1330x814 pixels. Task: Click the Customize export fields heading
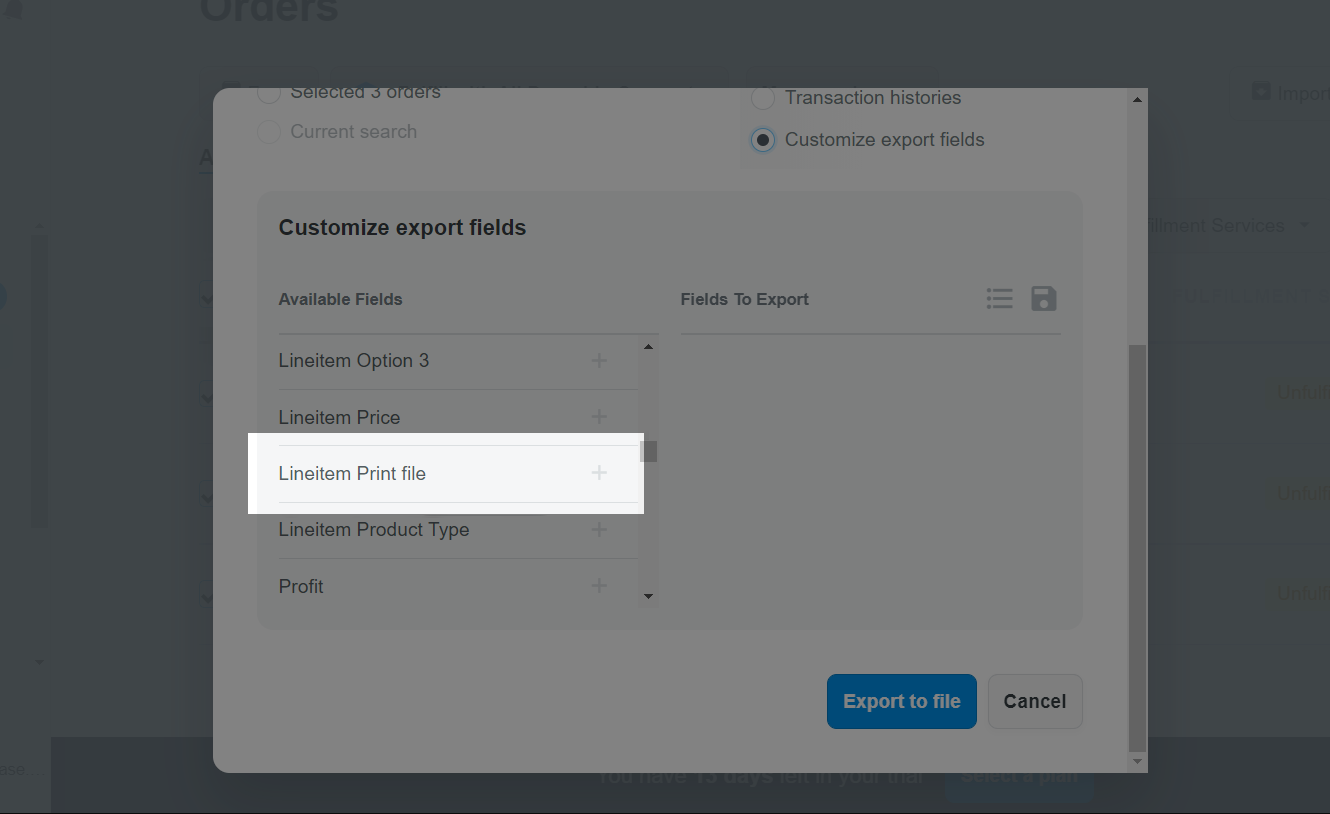point(402,228)
